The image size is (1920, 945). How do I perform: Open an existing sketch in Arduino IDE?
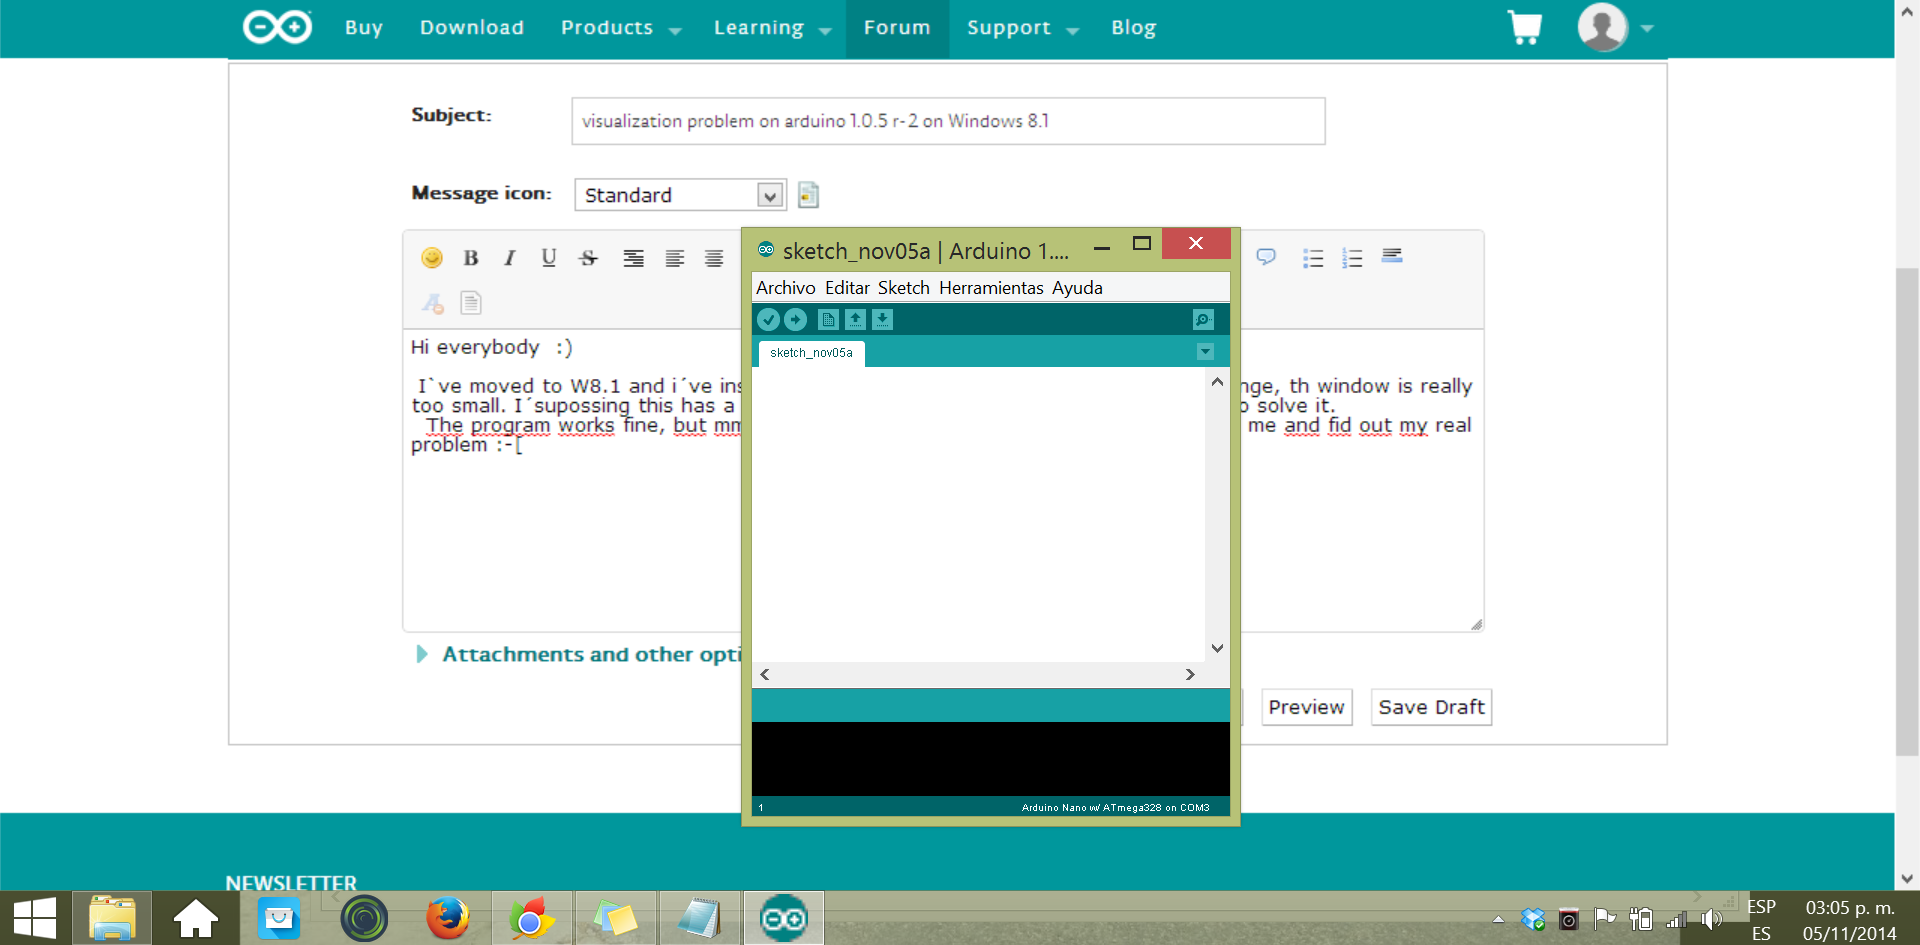click(x=855, y=319)
